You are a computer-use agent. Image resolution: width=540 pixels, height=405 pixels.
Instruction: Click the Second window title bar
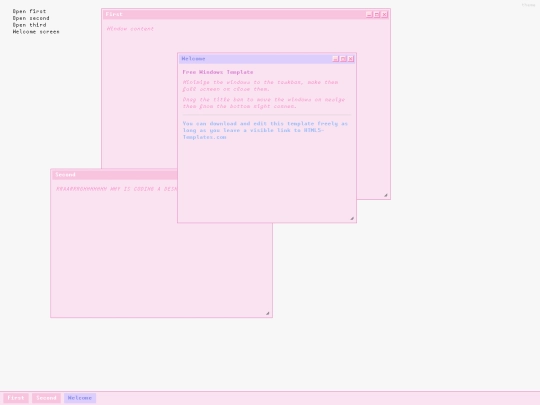(x=115, y=175)
